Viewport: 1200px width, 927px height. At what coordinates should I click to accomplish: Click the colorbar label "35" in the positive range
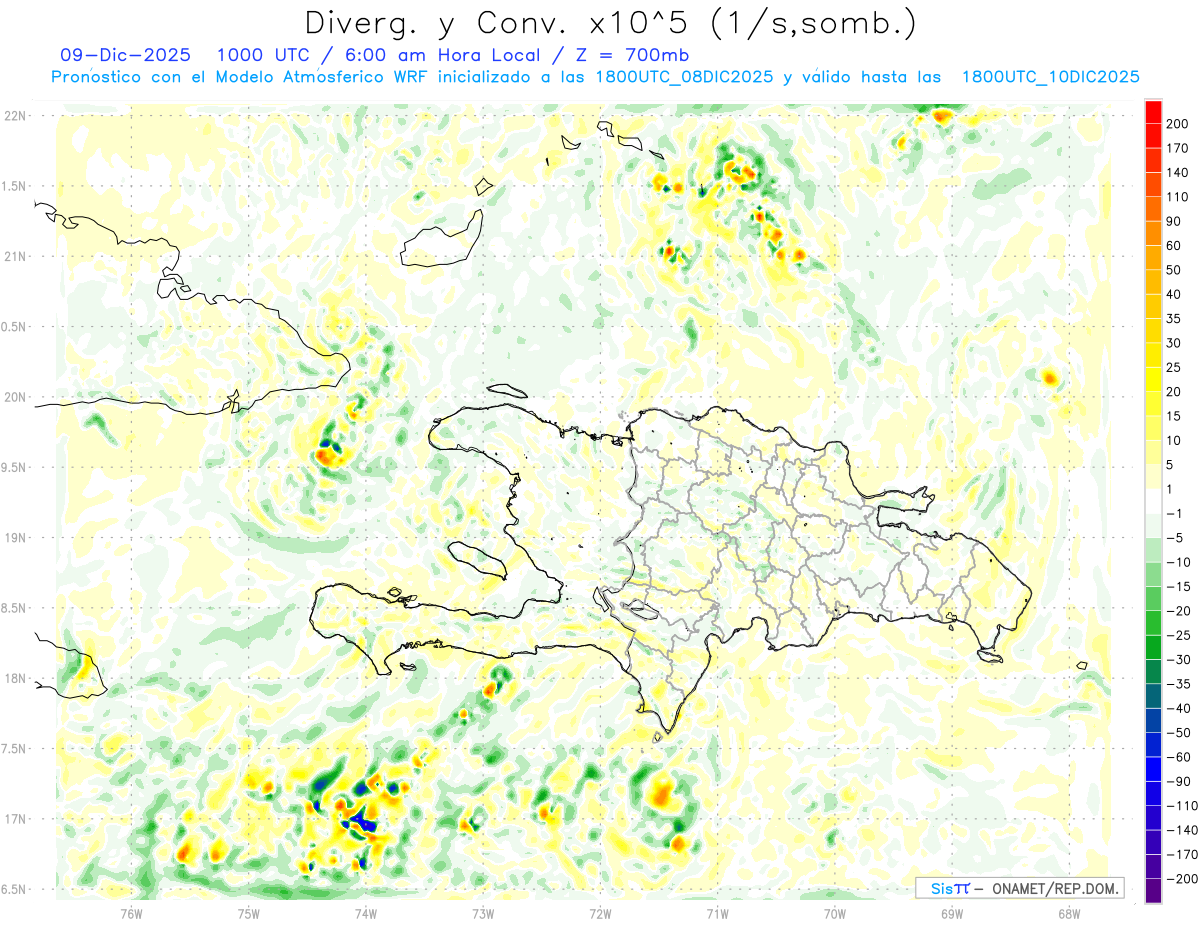pyautogui.click(x=1174, y=319)
